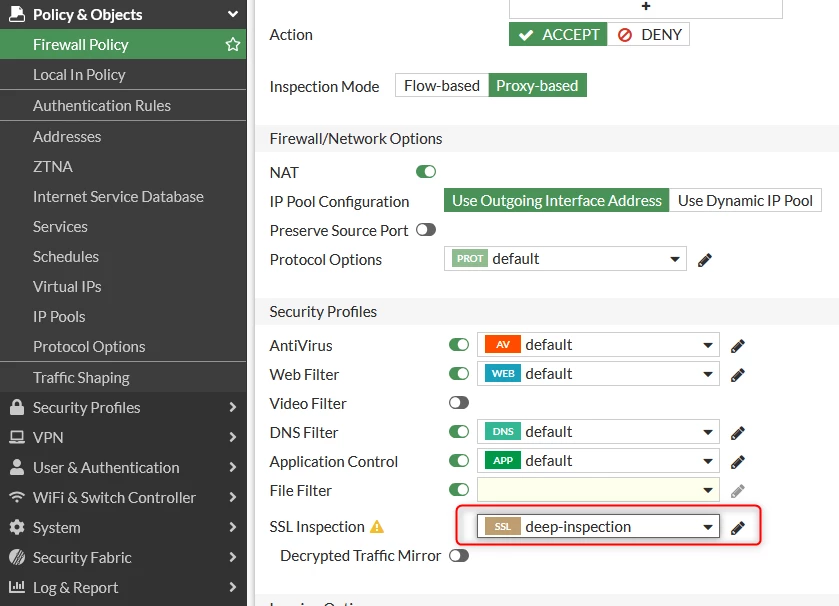
Task: Select Flow-based inspection mode
Action: 442,86
